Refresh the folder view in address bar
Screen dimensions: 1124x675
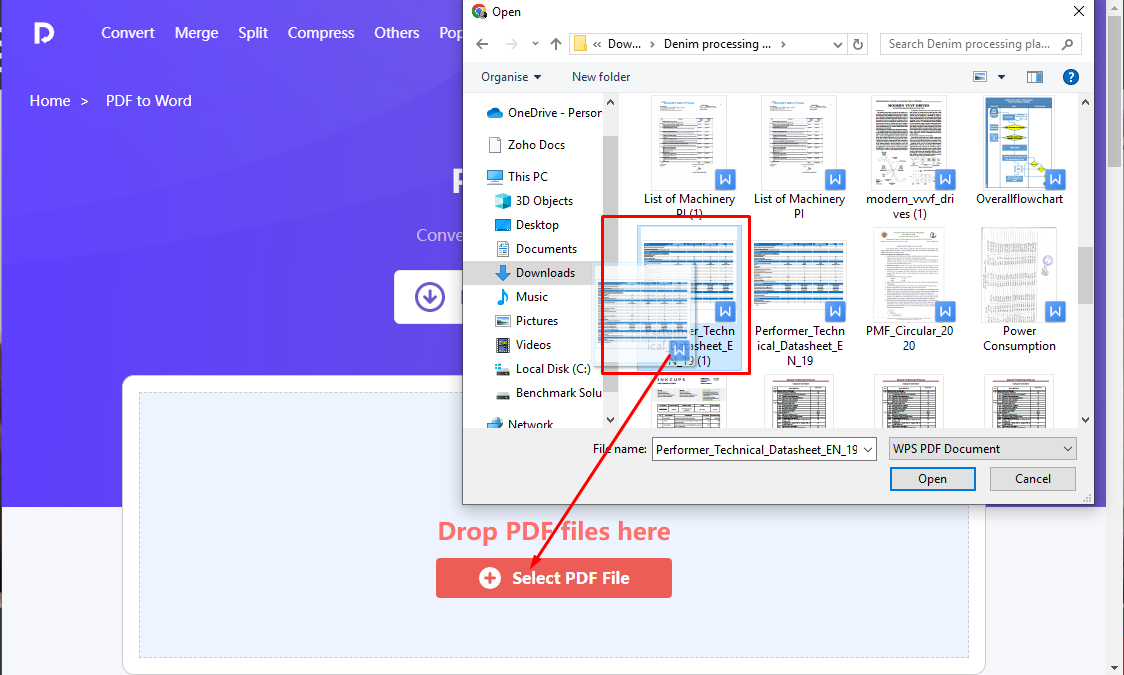pos(857,44)
